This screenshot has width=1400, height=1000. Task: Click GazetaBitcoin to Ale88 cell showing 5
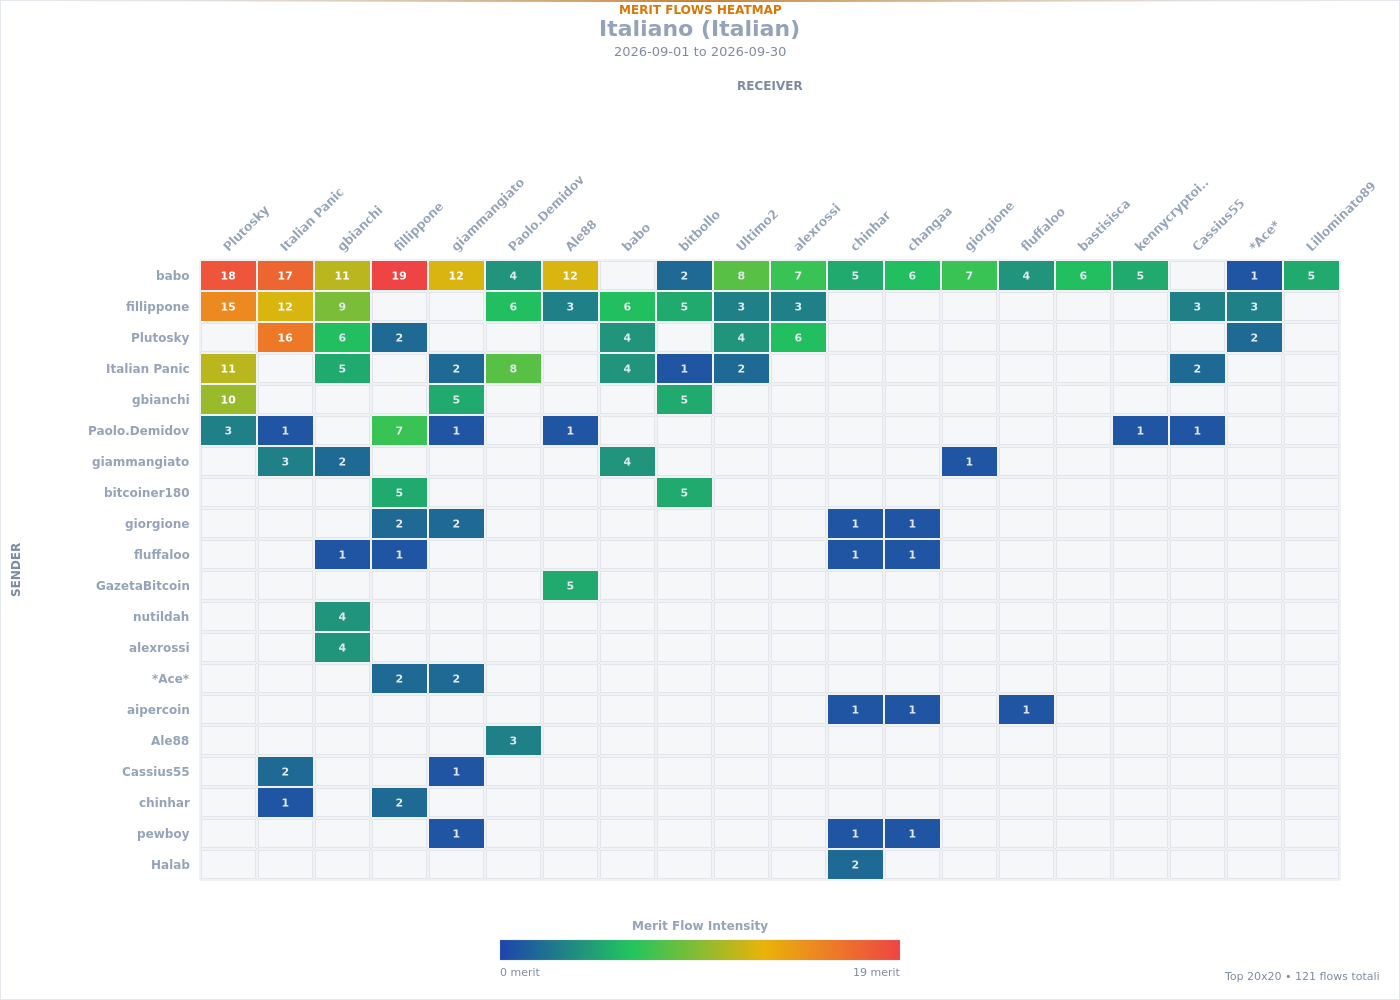[x=570, y=586]
